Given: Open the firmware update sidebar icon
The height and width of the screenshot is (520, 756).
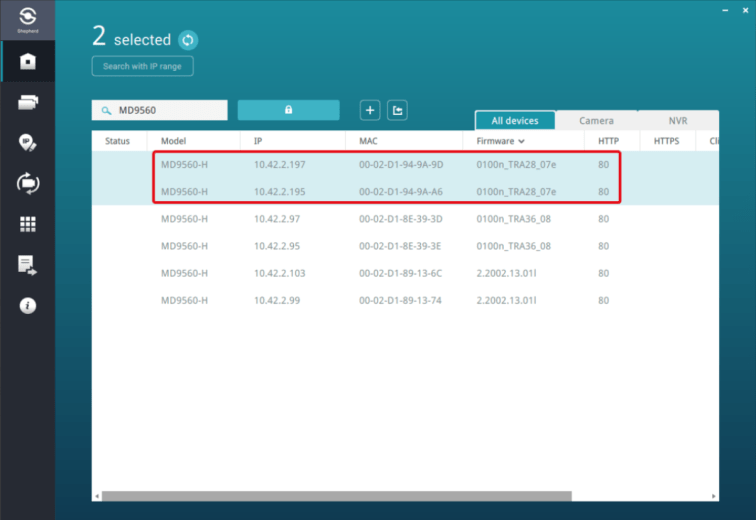Looking at the screenshot, I should tap(27, 183).
